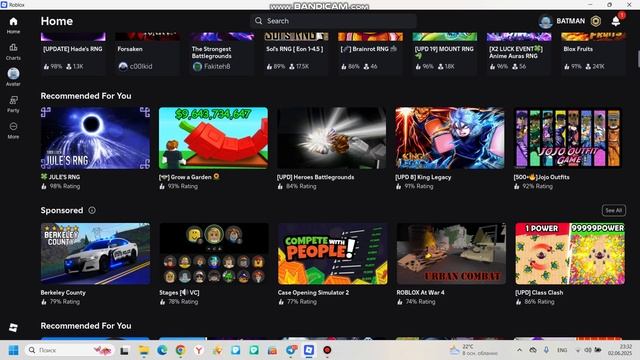This screenshot has height=360, width=640.
Task: Click the ROBLOX At War 4 title
Action: pos(420,292)
